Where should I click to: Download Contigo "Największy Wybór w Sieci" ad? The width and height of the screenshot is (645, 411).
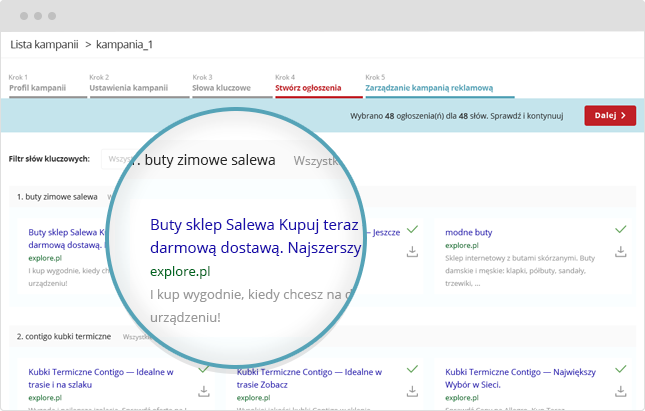click(621, 391)
